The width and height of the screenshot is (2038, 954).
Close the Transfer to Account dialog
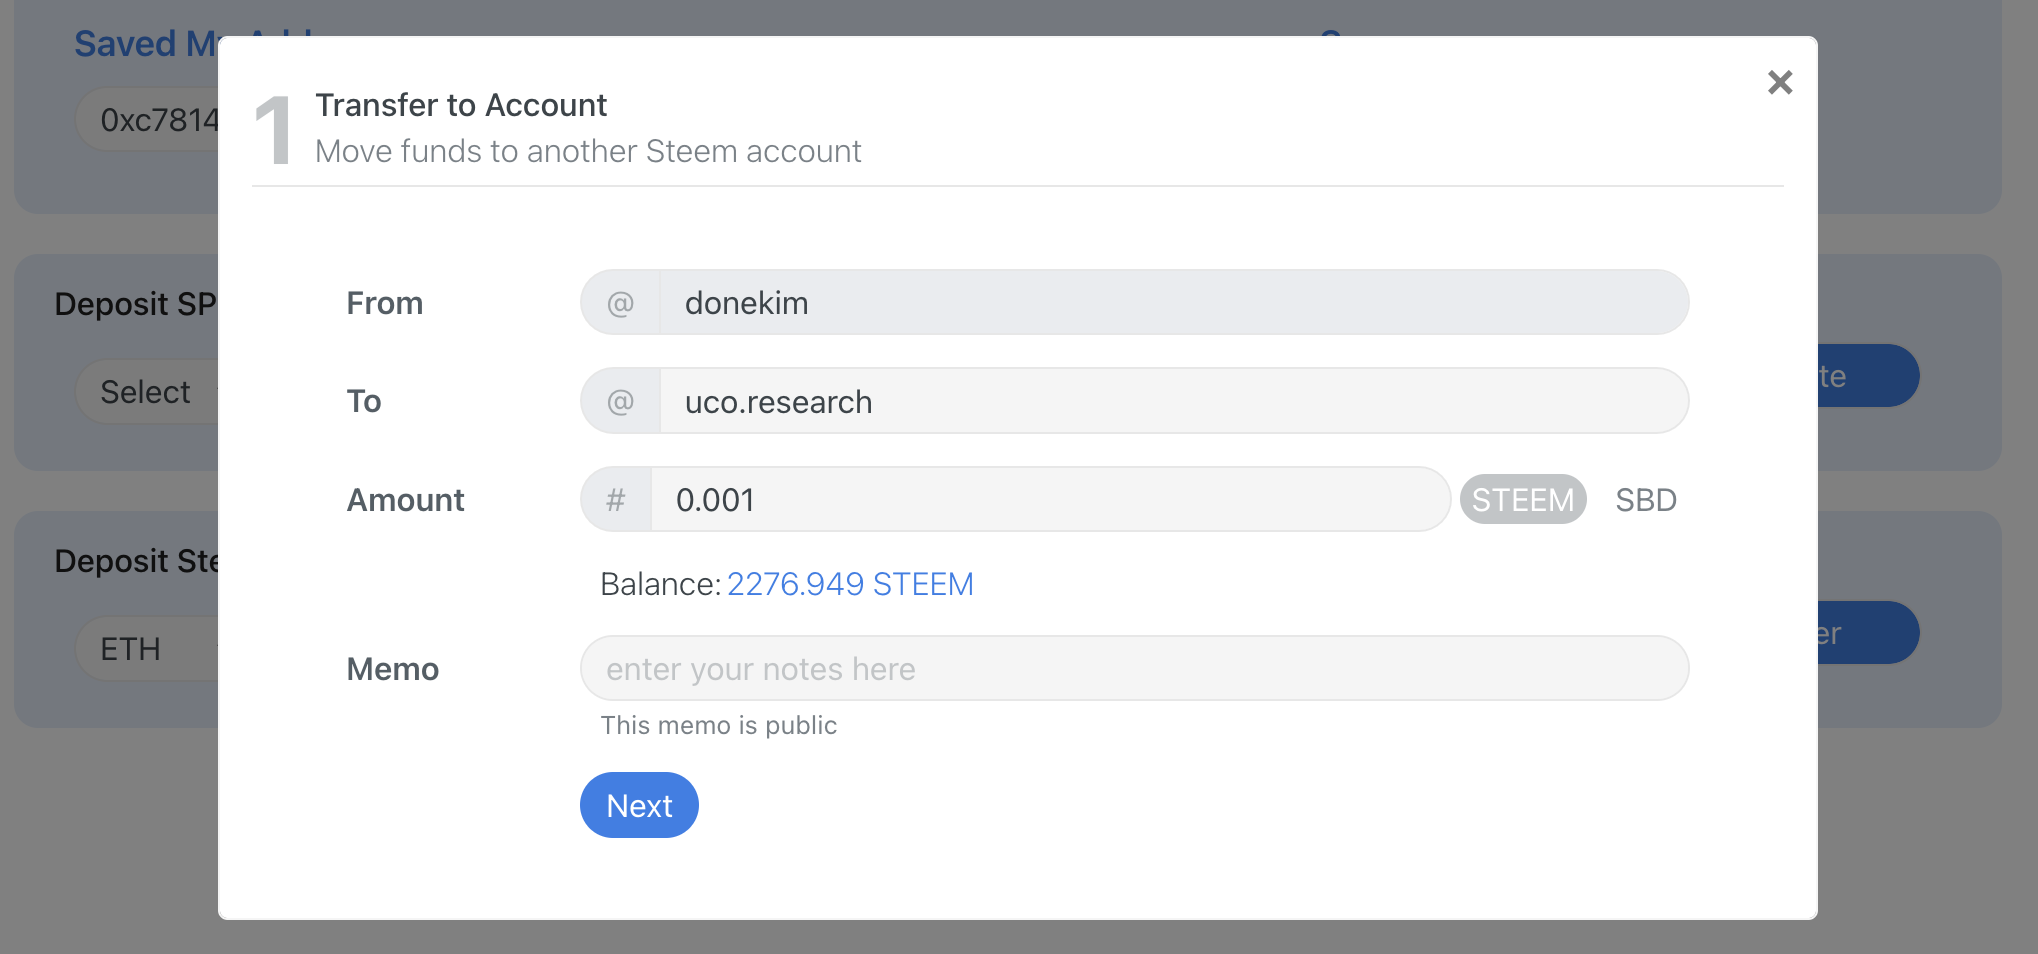point(1779,82)
